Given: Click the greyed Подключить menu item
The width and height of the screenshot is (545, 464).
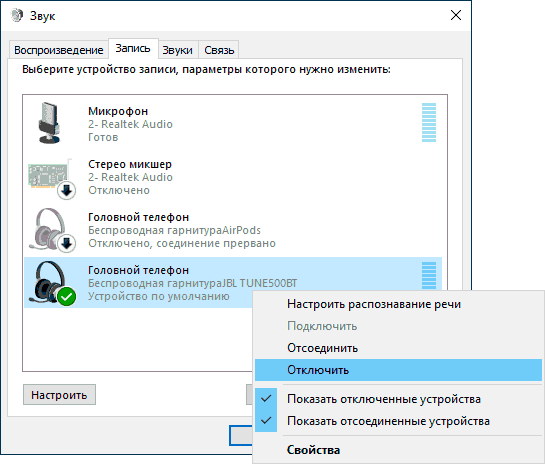Looking at the screenshot, I should 398,326.
